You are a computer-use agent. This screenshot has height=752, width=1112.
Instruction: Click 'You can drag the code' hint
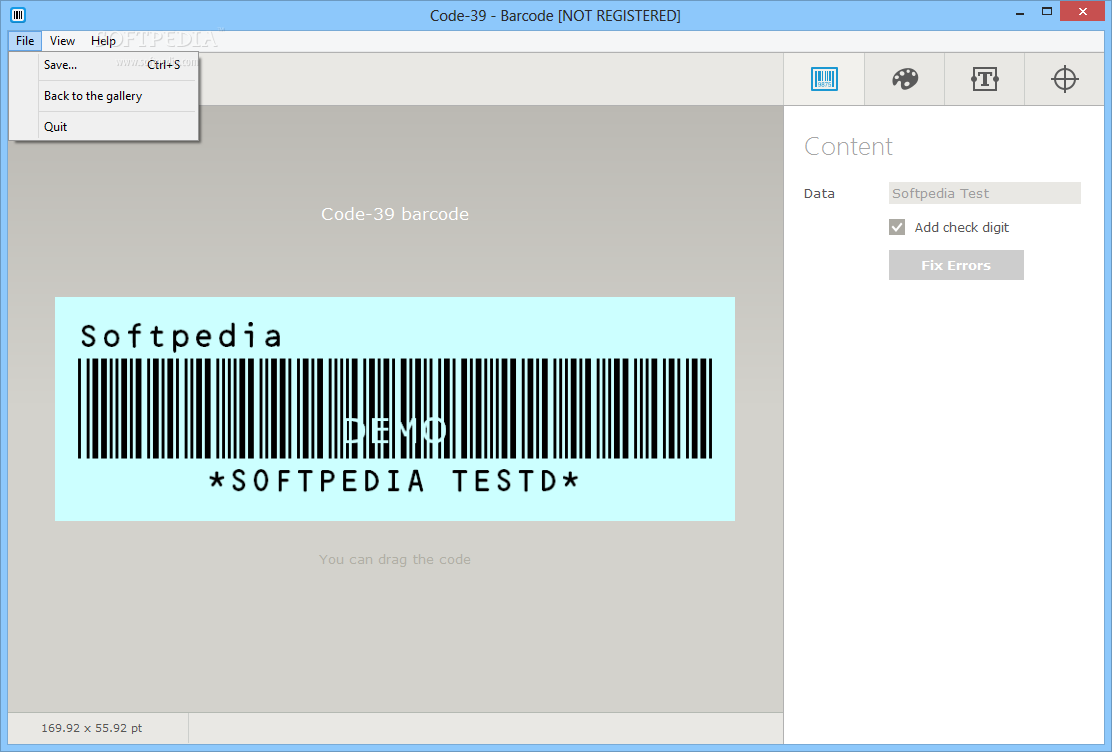point(394,559)
